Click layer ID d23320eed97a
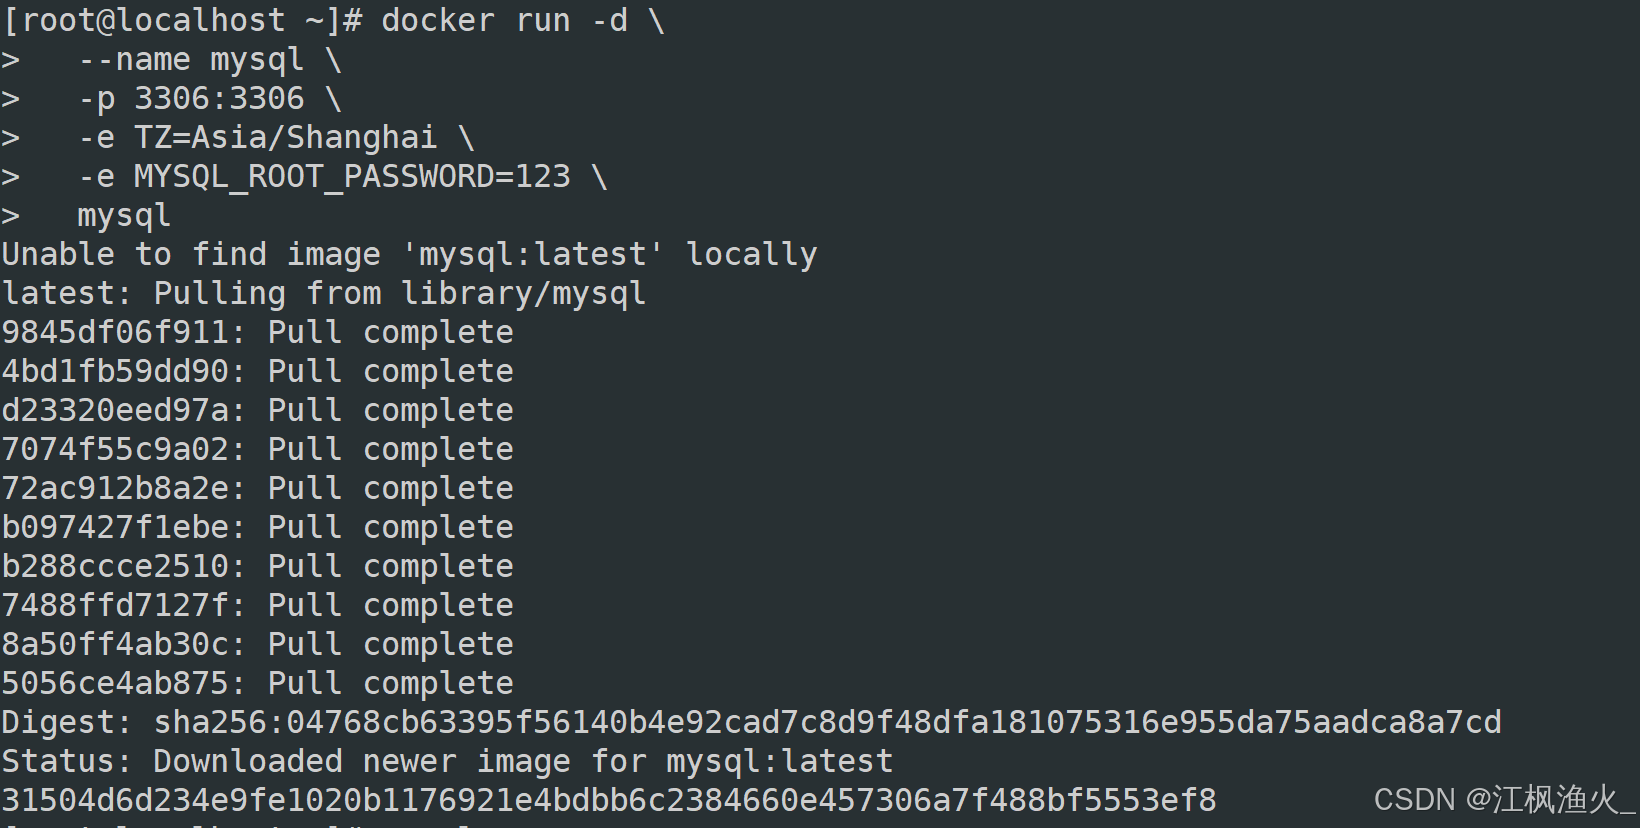The height and width of the screenshot is (828, 1640). click(x=117, y=410)
